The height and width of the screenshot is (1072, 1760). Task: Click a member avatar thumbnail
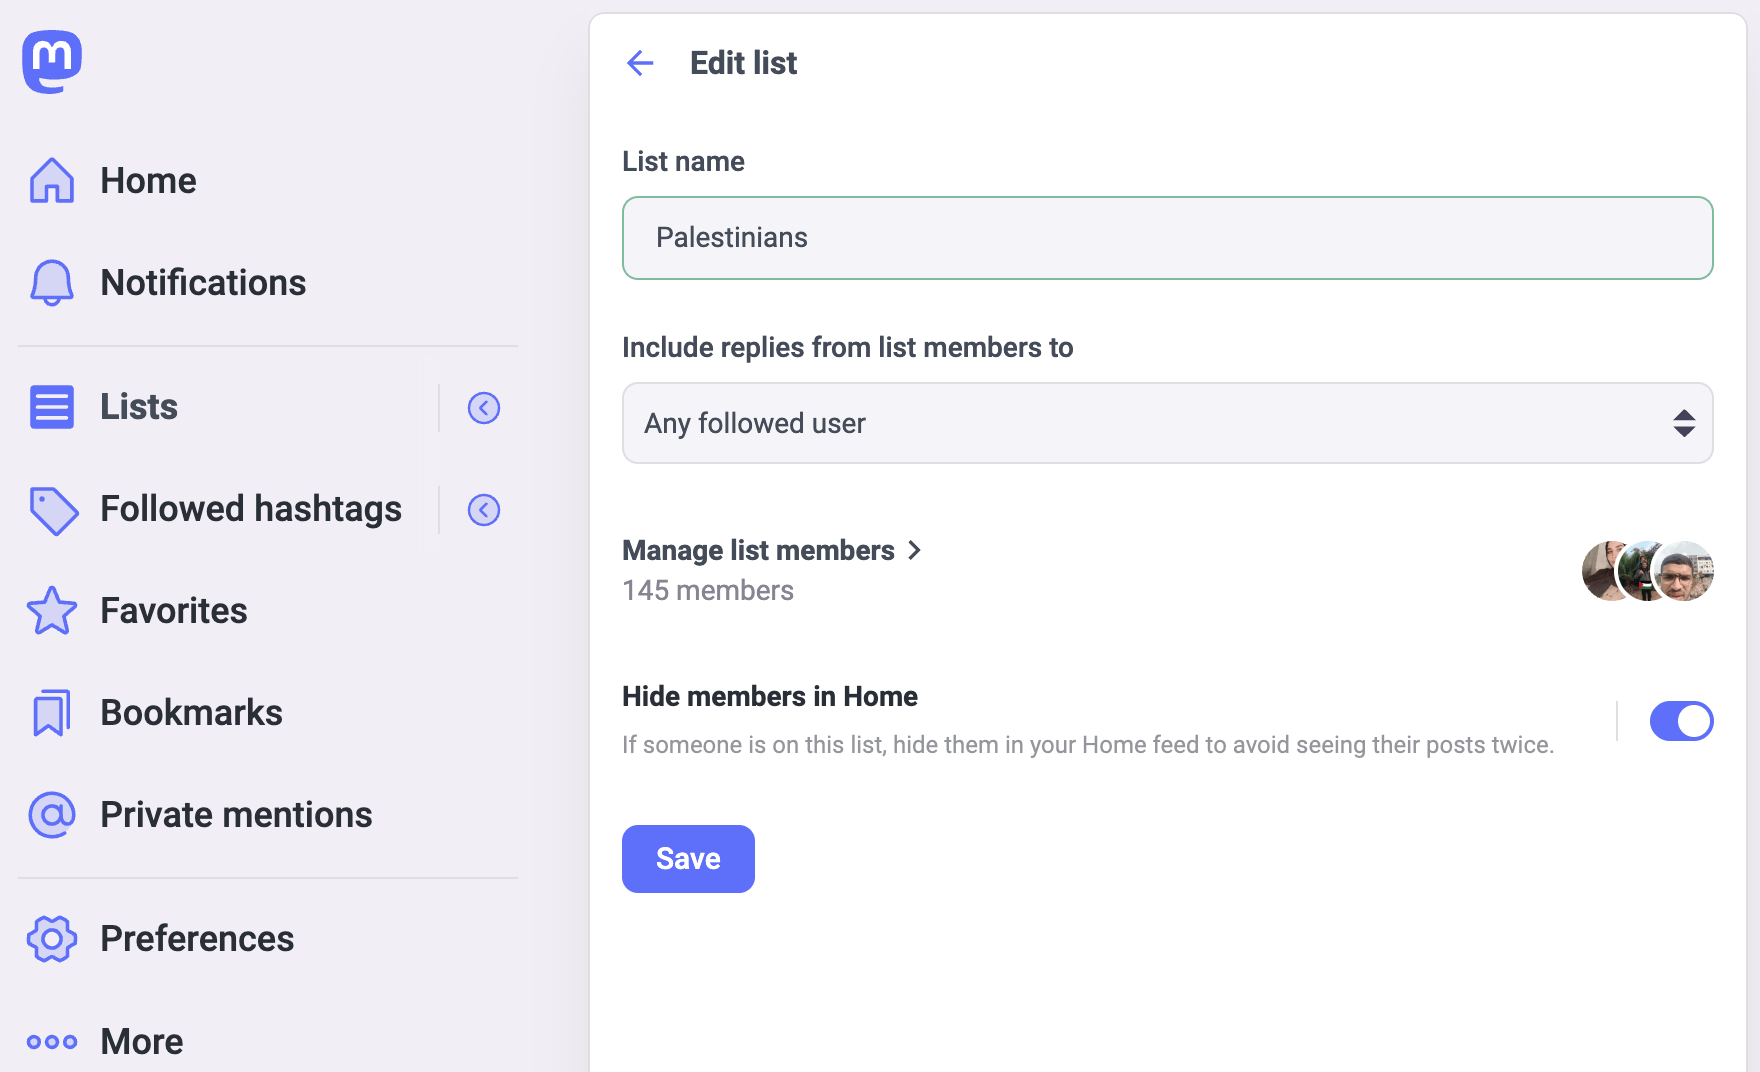tap(1684, 571)
